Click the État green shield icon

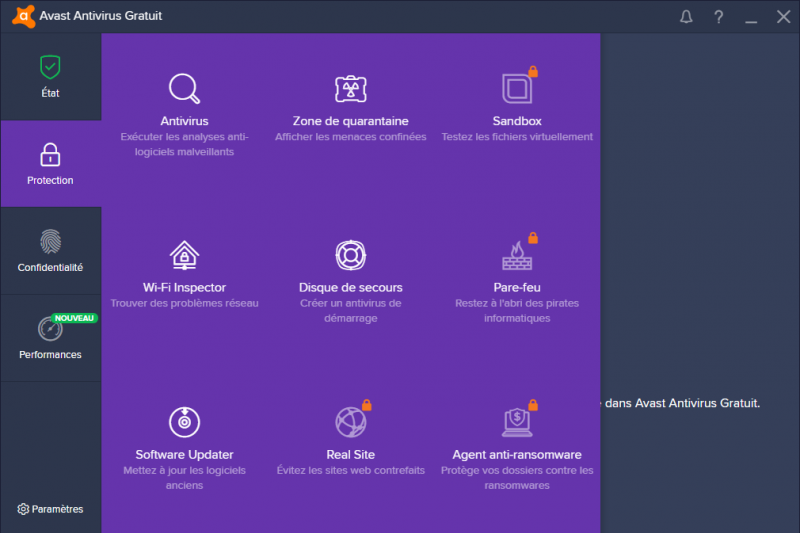[x=50, y=67]
